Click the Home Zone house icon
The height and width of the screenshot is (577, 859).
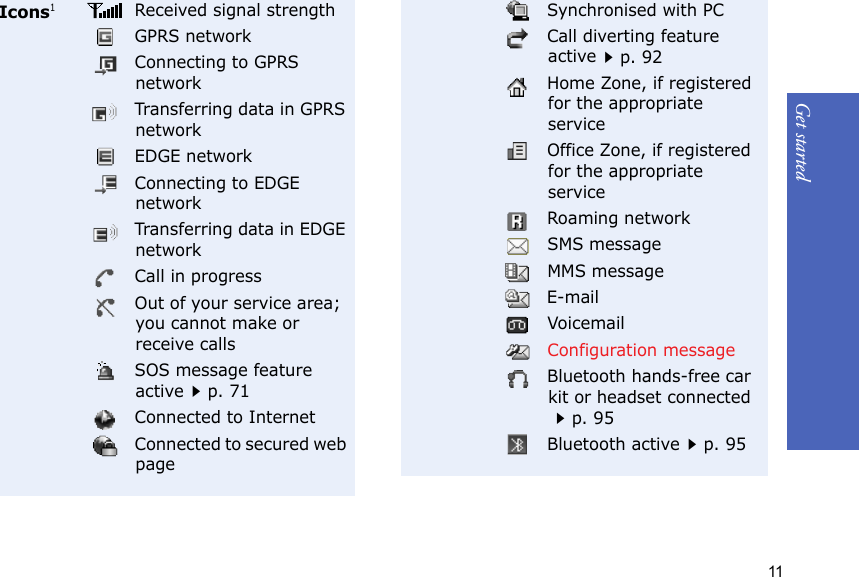click(517, 86)
